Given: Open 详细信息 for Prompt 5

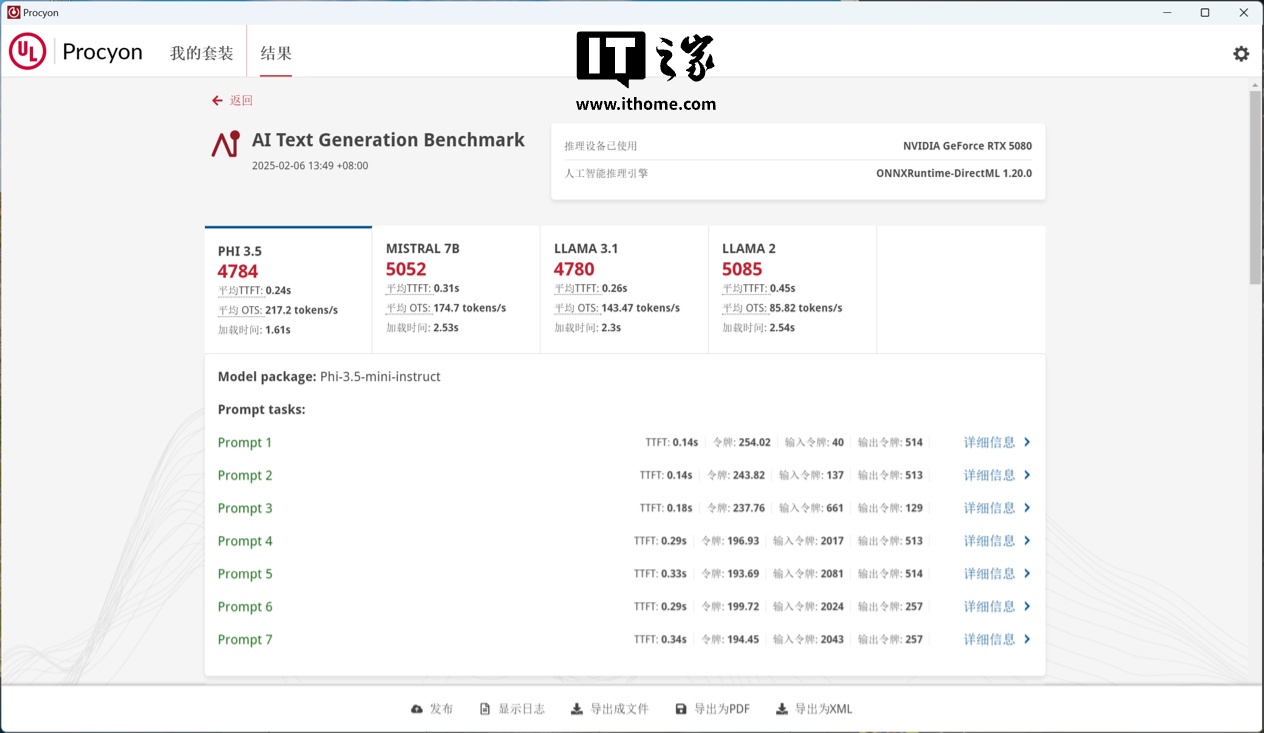Looking at the screenshot, I should (x=989, y=574).
